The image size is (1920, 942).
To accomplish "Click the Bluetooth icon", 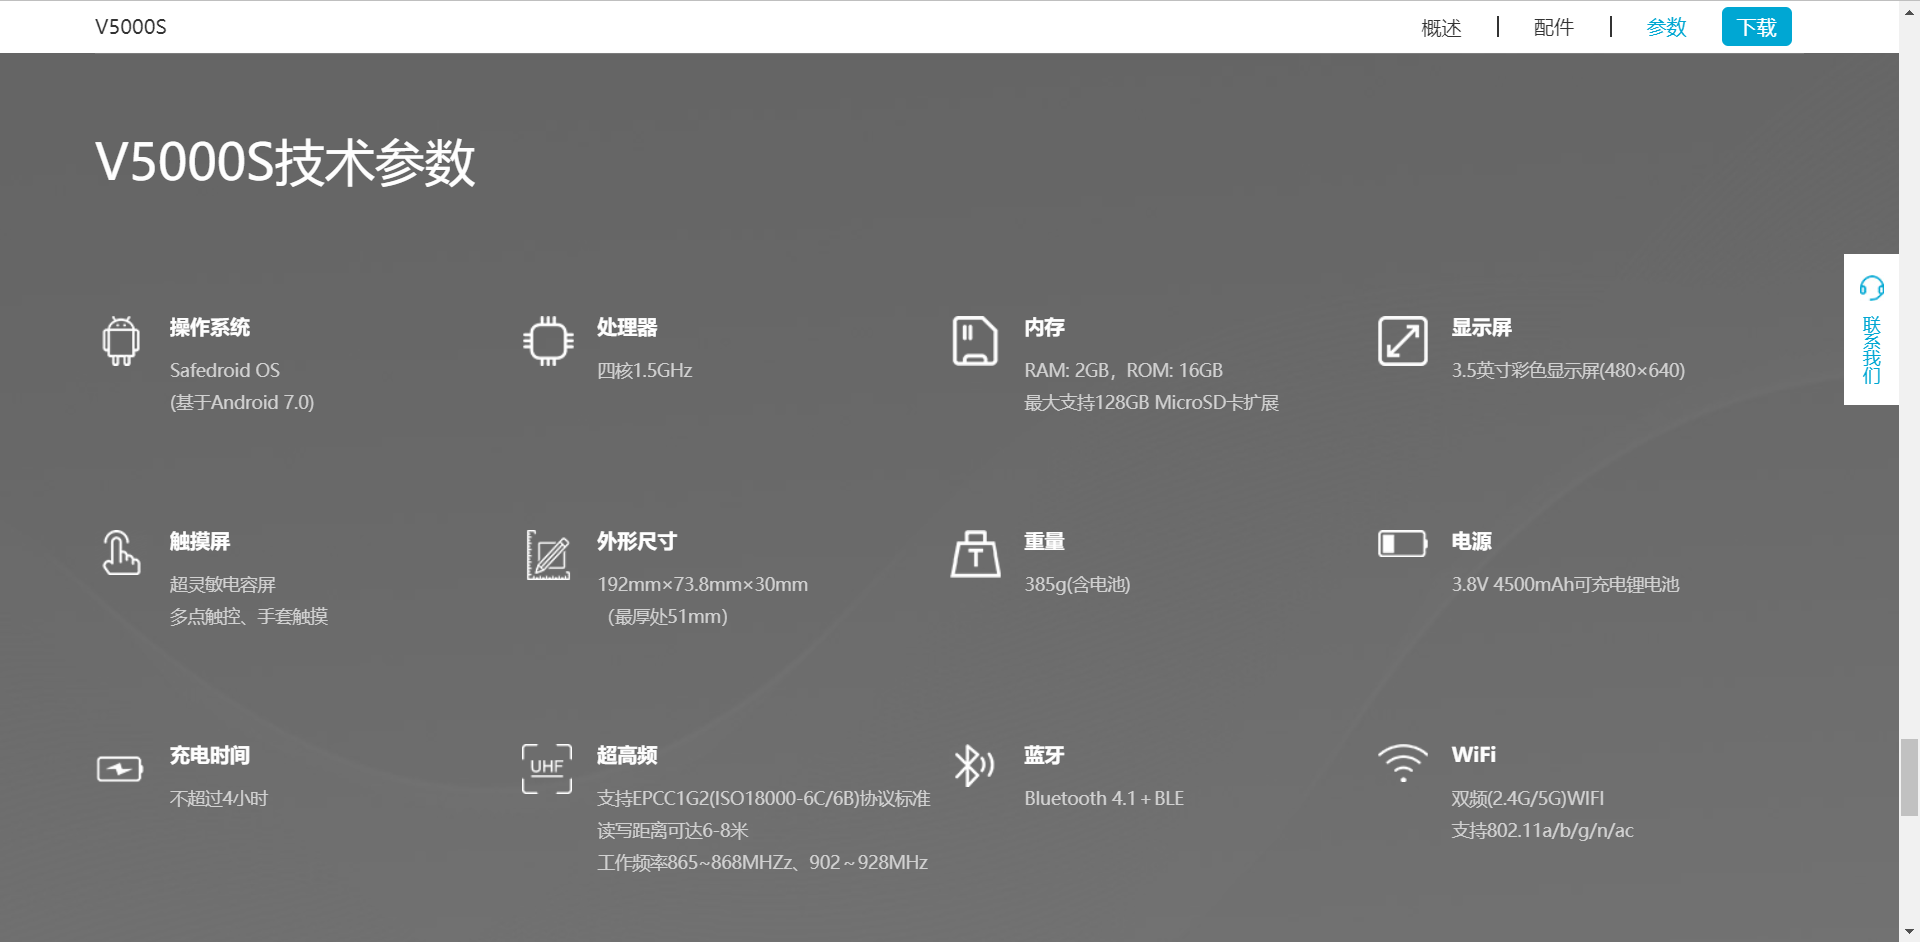I will [x=973, y=766].
